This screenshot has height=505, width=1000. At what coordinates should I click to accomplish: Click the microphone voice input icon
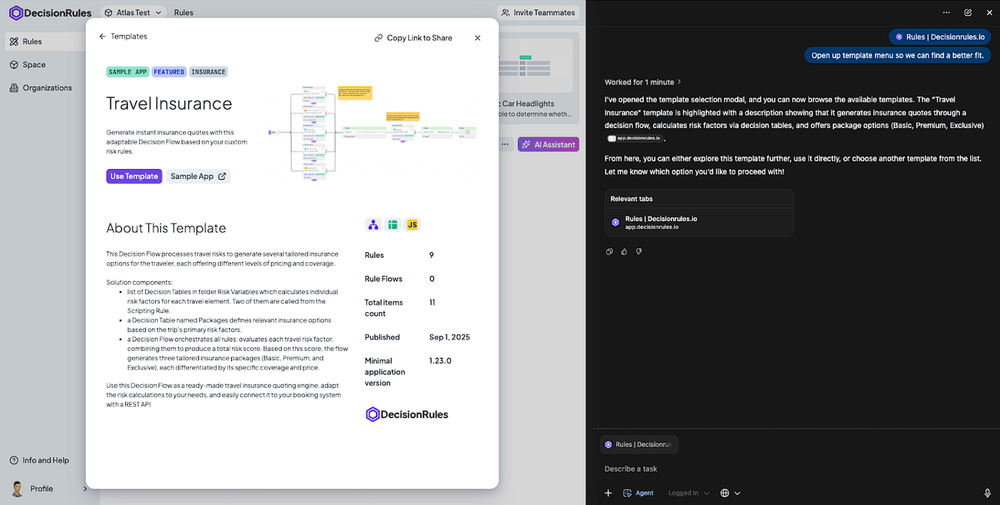[x=987, y=493]
